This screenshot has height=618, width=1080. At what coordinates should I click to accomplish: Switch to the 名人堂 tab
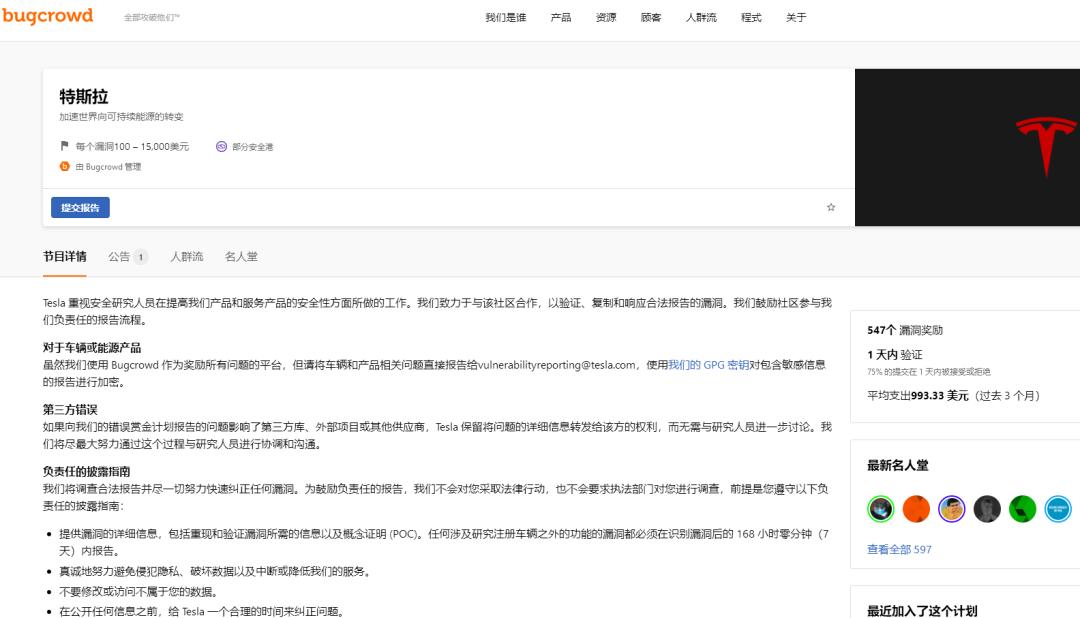pyautogui.click(x=240, y=256)
